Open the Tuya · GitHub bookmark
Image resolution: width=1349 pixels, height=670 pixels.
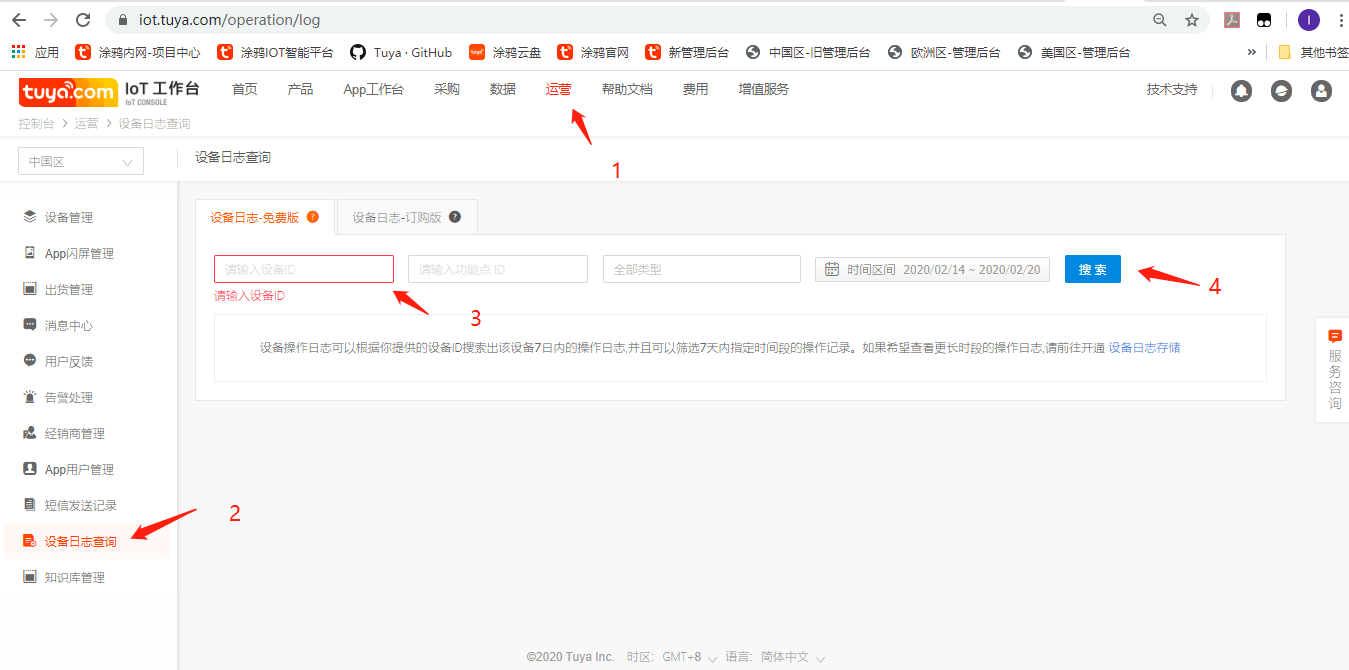tap(401, 52)
